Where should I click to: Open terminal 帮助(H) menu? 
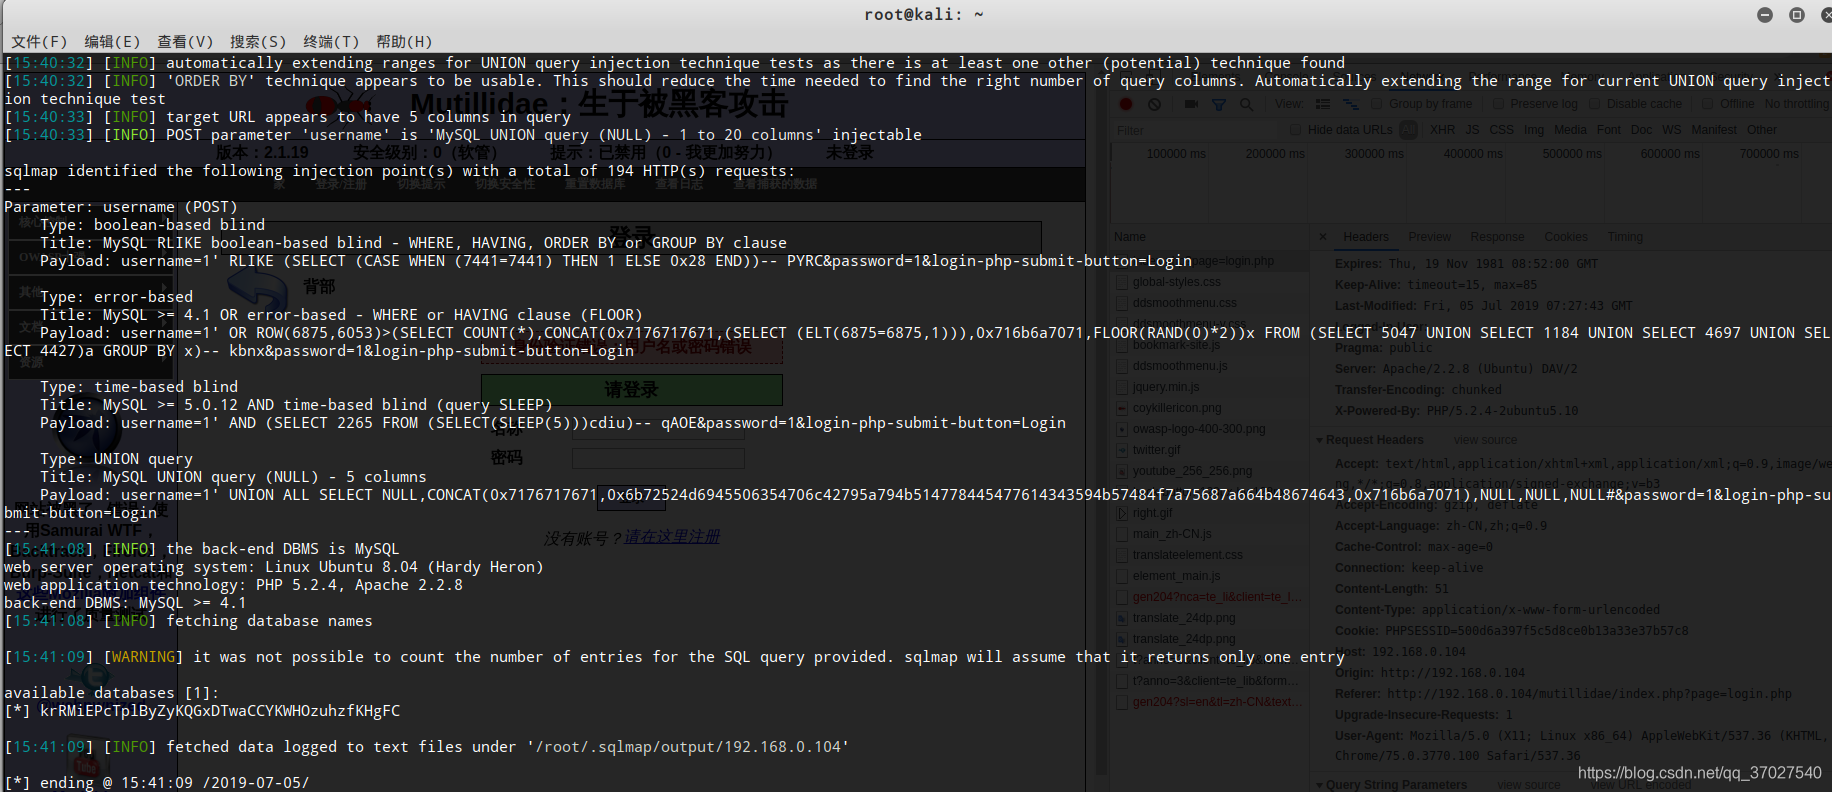tap(404, 41)
